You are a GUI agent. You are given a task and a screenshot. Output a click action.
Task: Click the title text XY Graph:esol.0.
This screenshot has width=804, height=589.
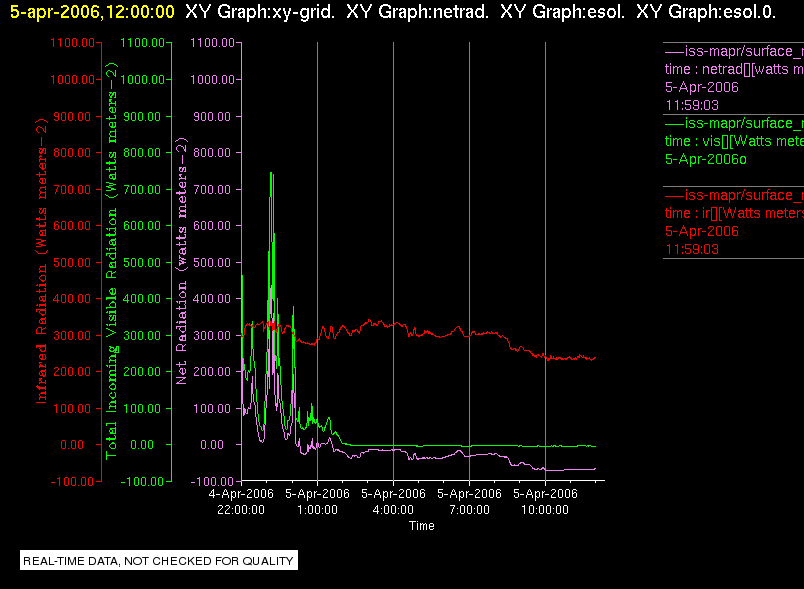tap(706, 12)
